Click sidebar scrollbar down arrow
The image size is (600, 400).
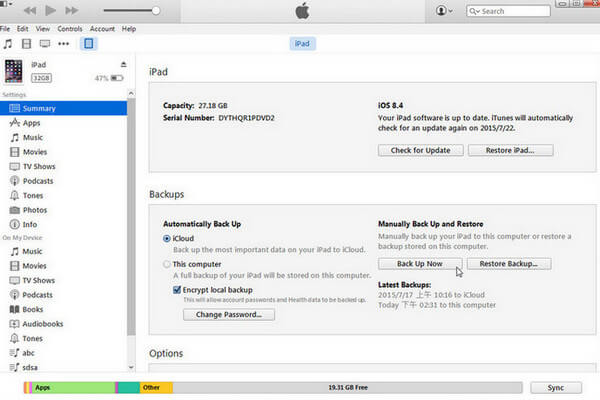(131, 367)
